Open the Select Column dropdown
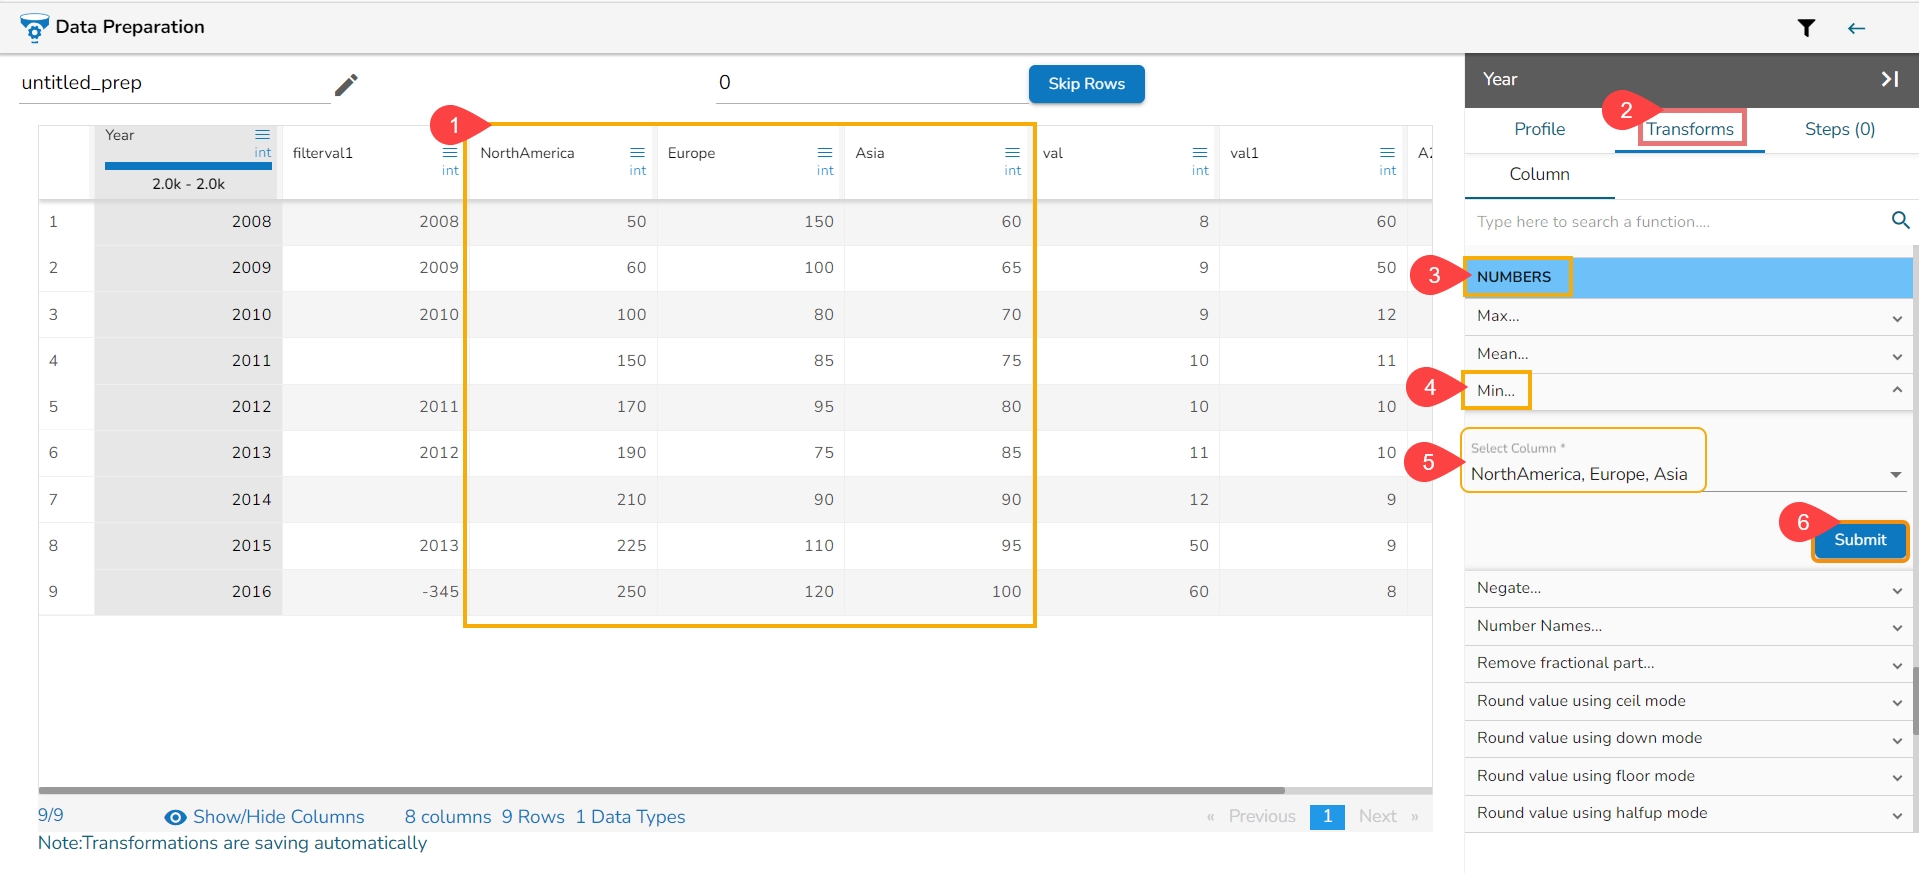Screen dimensions: 1919x873 (x=1895, y=474)
